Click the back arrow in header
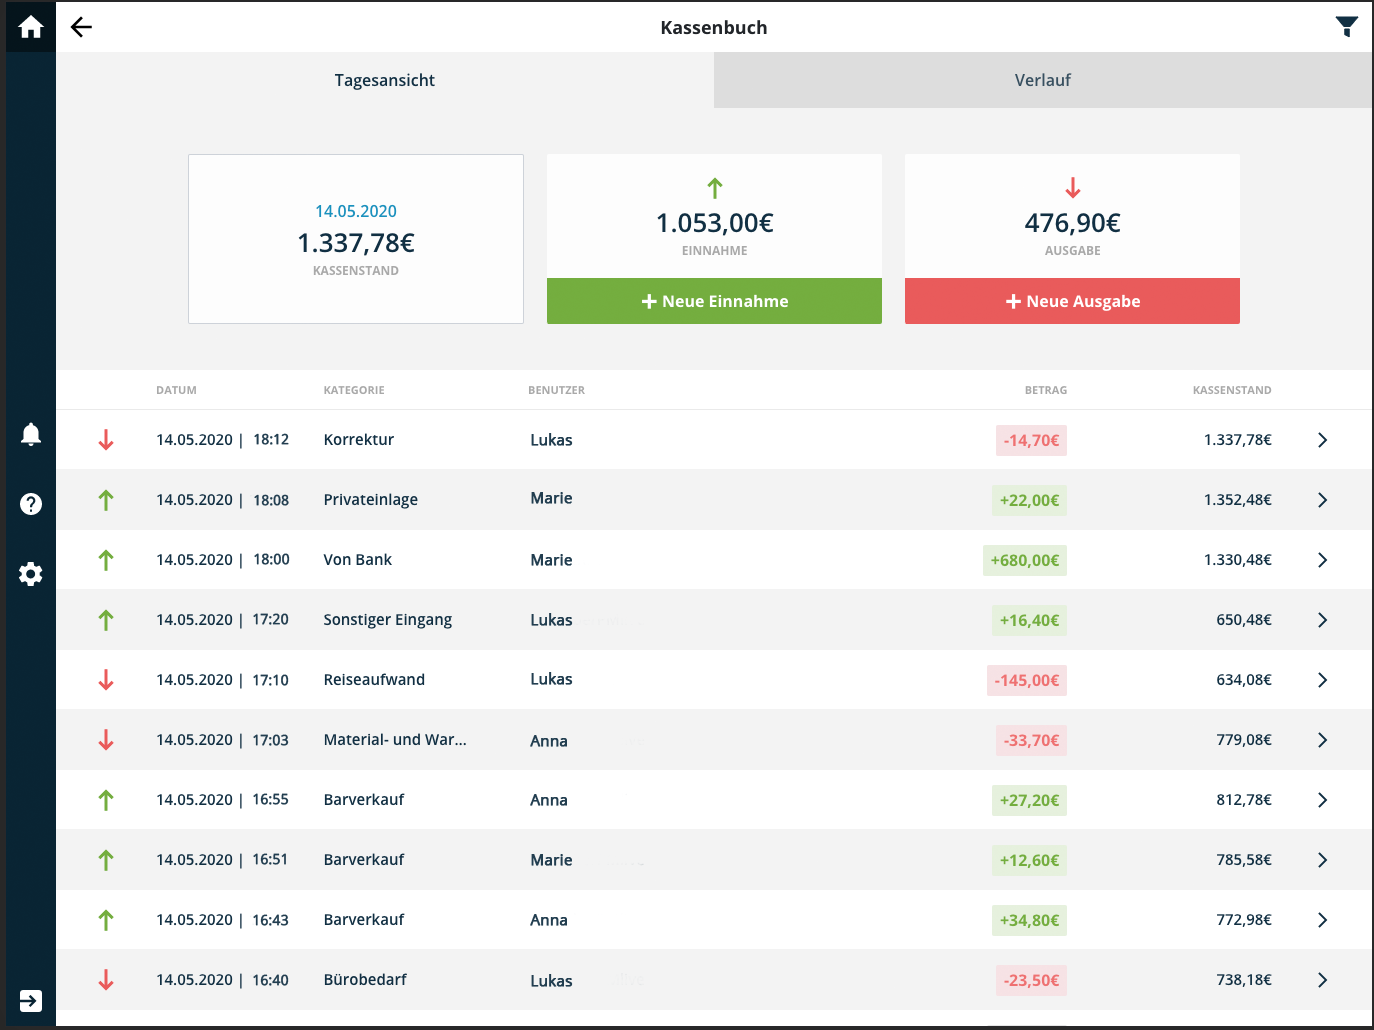Image resolution: width=1374 pixels, height=1030 pixels. (81, 27)
